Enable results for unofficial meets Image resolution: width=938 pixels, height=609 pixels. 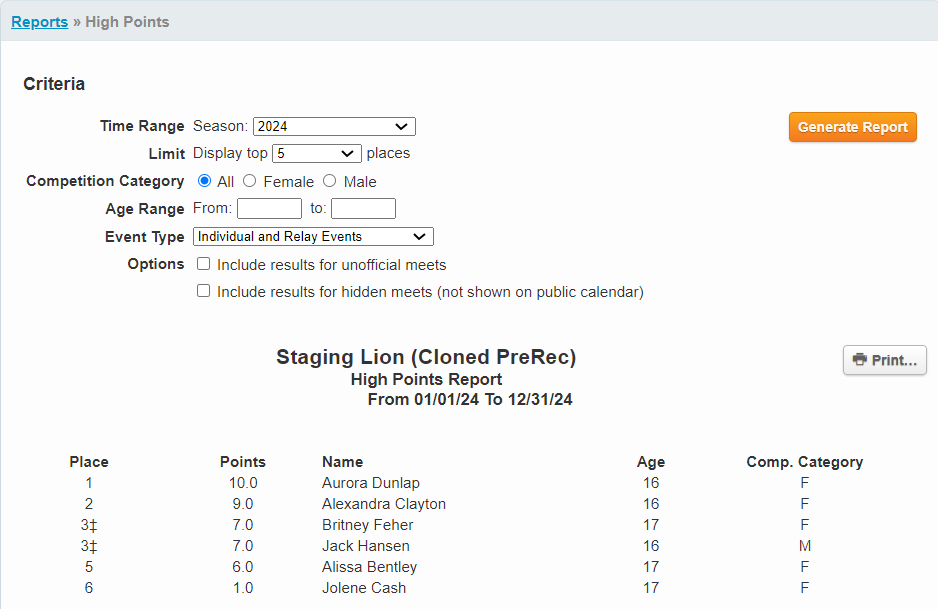(203, 263)
